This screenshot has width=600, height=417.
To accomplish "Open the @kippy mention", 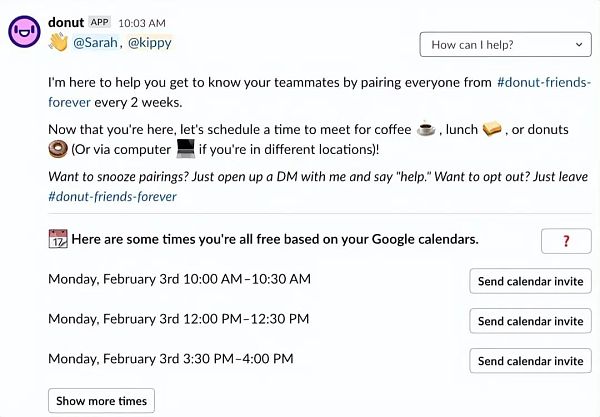I will (150, 42).
